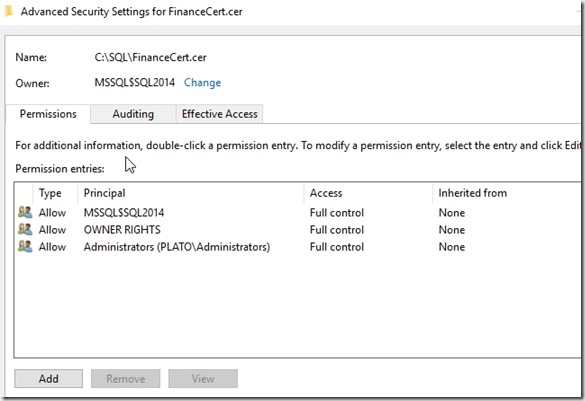
Task: Click the Permission entries label
Action: coord(60,169)
